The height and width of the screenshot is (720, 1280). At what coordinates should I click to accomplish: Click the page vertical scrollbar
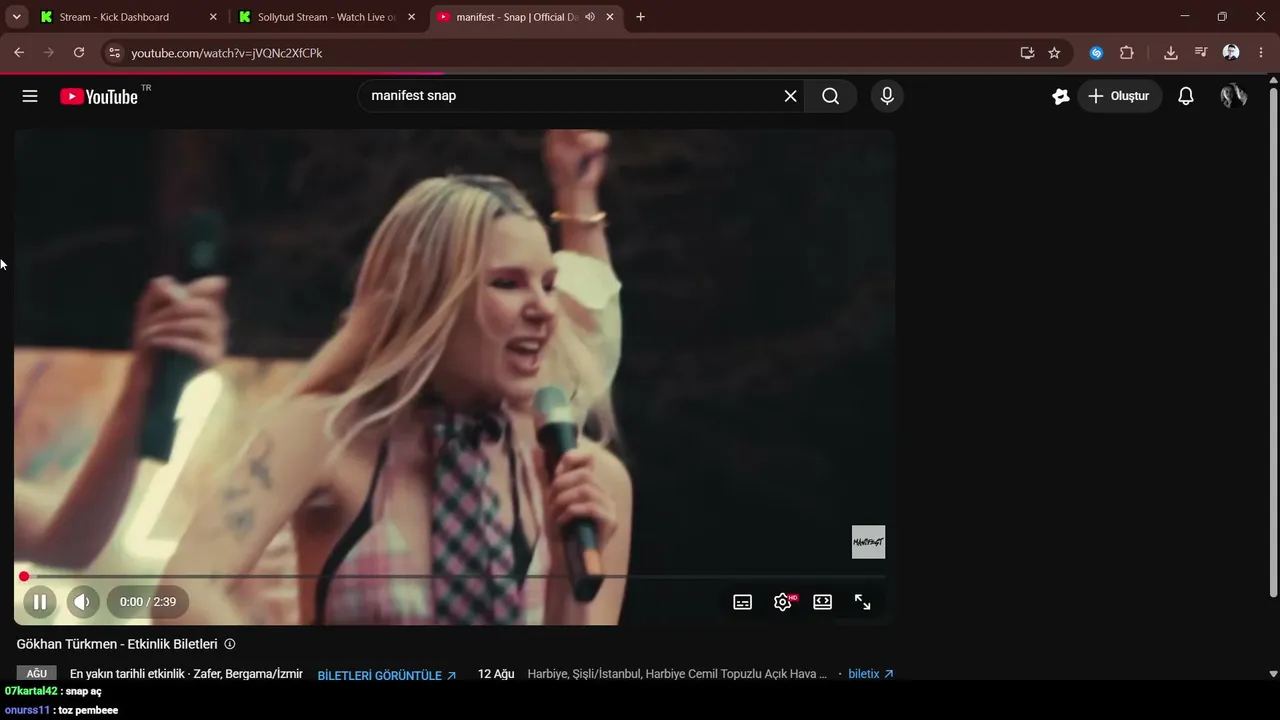[x=1273, y=340]
